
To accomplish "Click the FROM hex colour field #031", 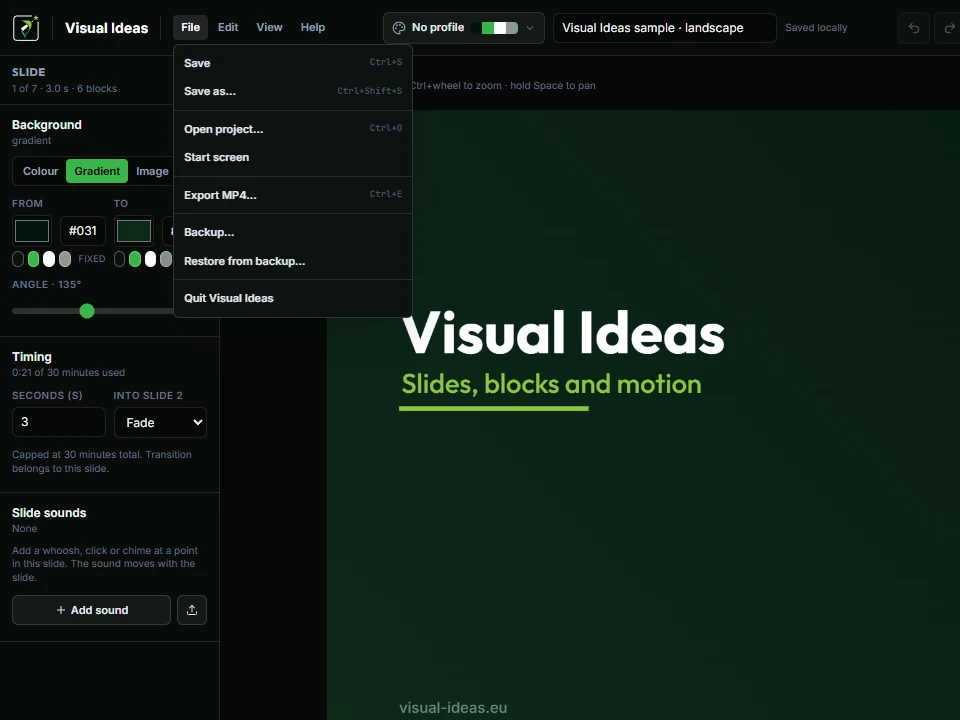I will [x=83, y=231].
